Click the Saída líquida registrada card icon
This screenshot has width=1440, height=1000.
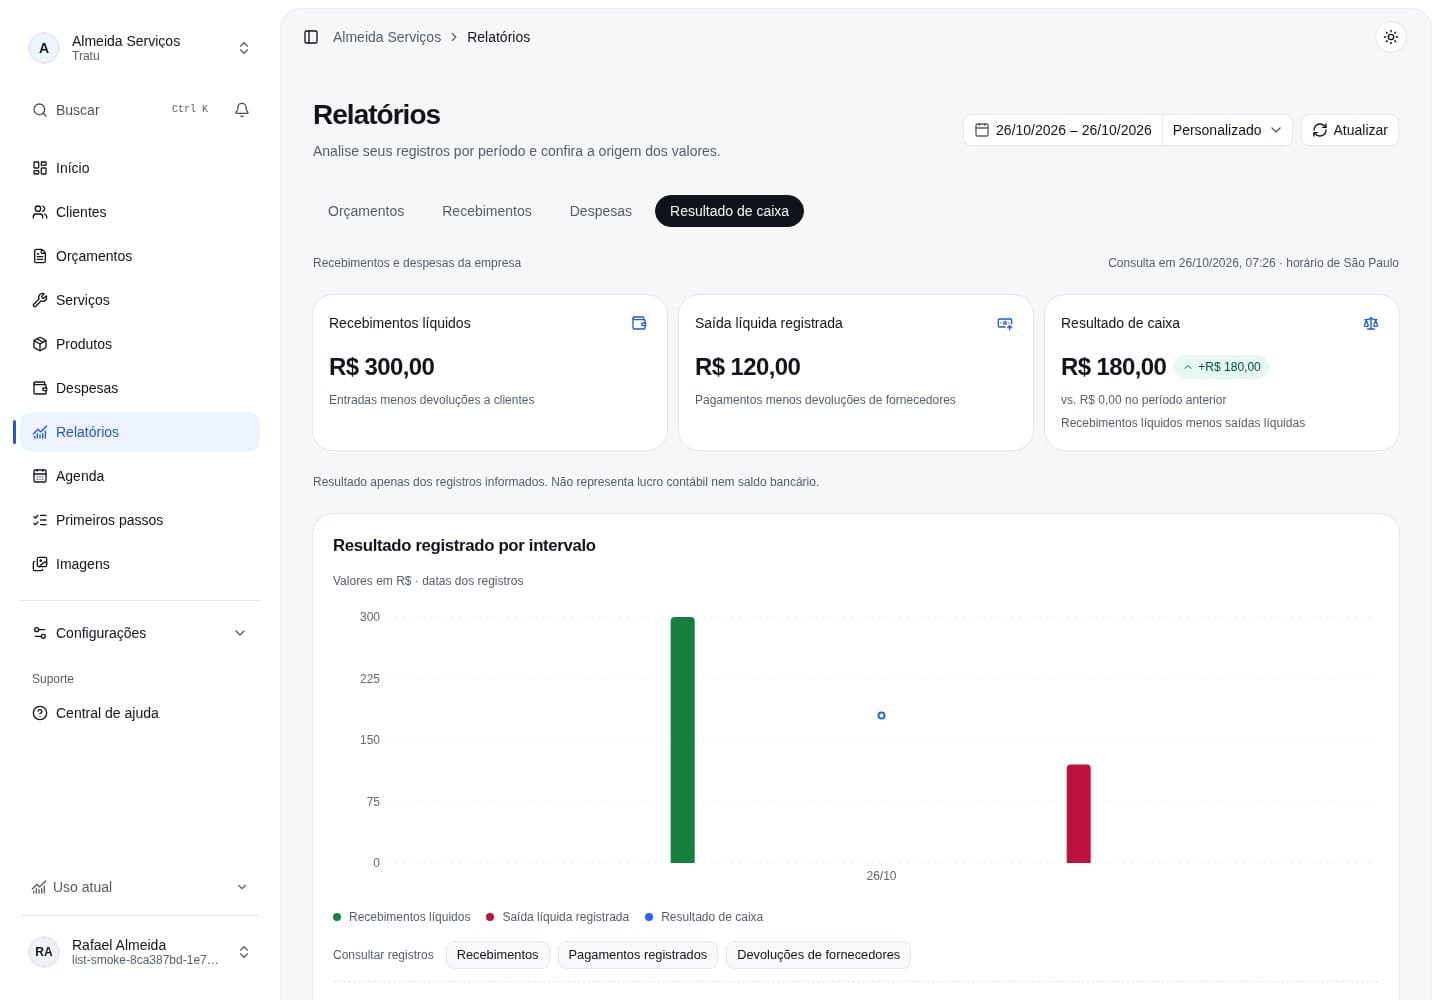coord(1005,323)
